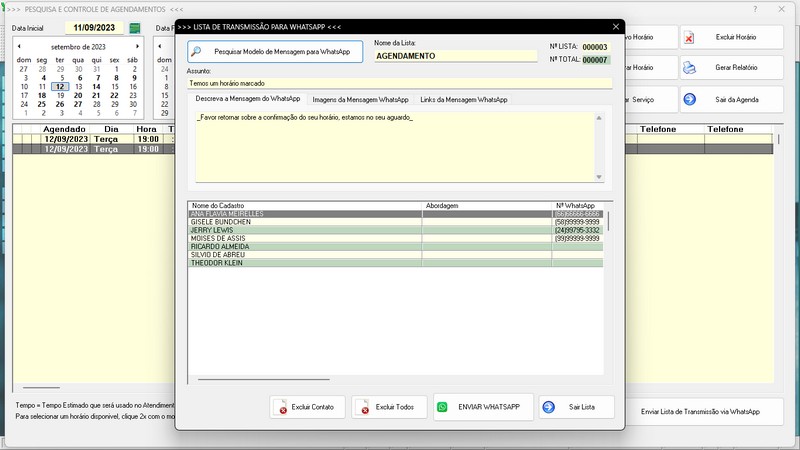
Task: Click the red X icon on Excluir Todos
Action: 365,408
